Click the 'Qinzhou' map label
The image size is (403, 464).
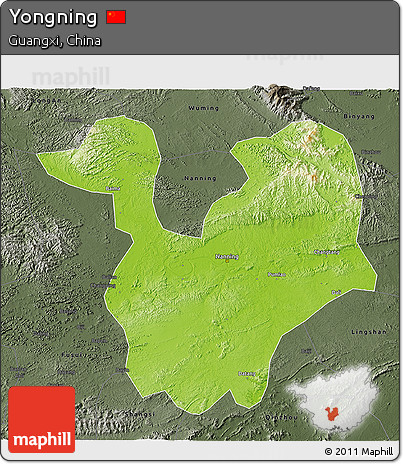click(281, 417)
